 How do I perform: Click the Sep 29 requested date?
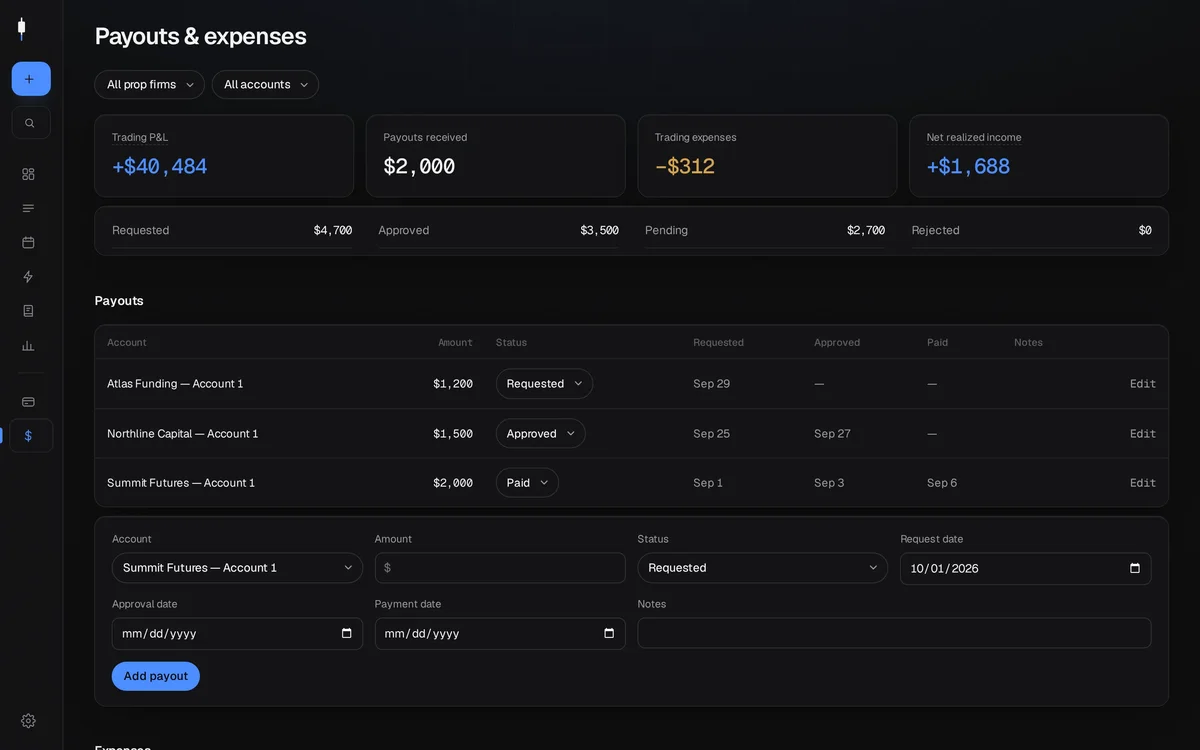click(712, 384)
